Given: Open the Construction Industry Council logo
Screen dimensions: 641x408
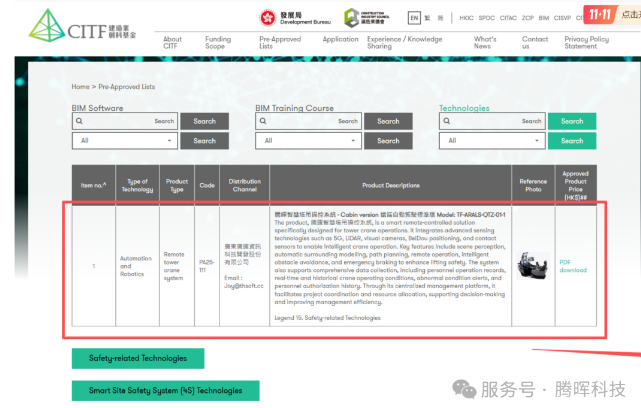Looking at the screenshot, I should point(370,18).
